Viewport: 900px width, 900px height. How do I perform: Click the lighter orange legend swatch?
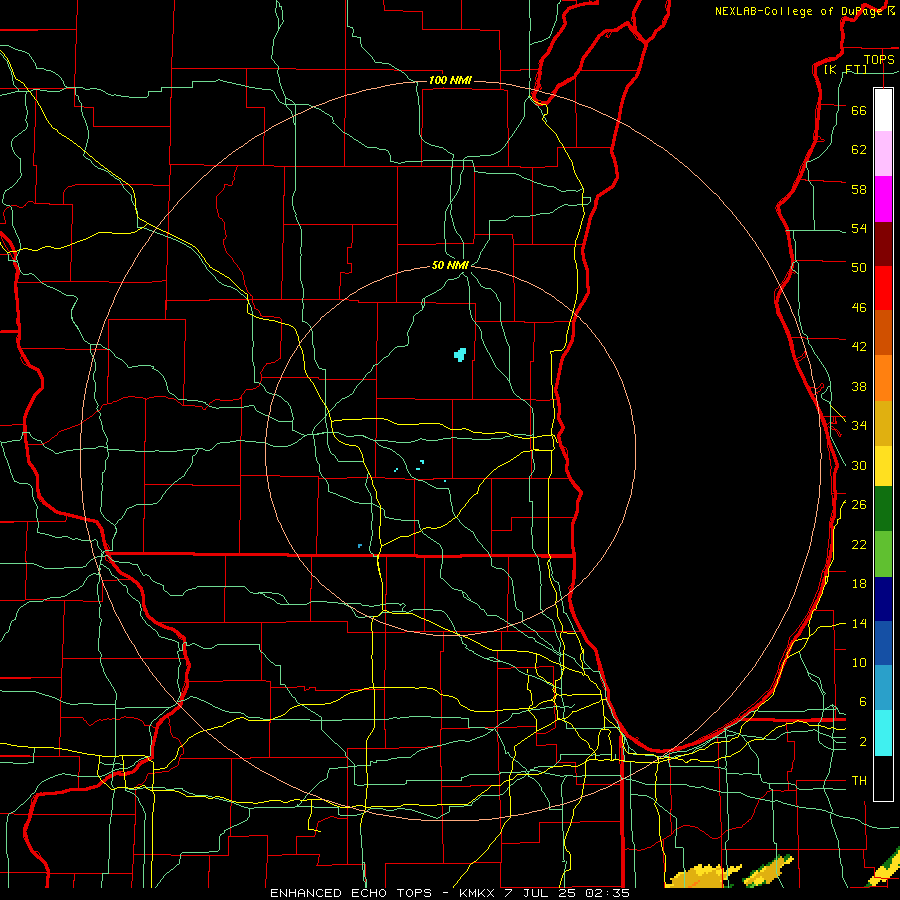coord(883,378)
